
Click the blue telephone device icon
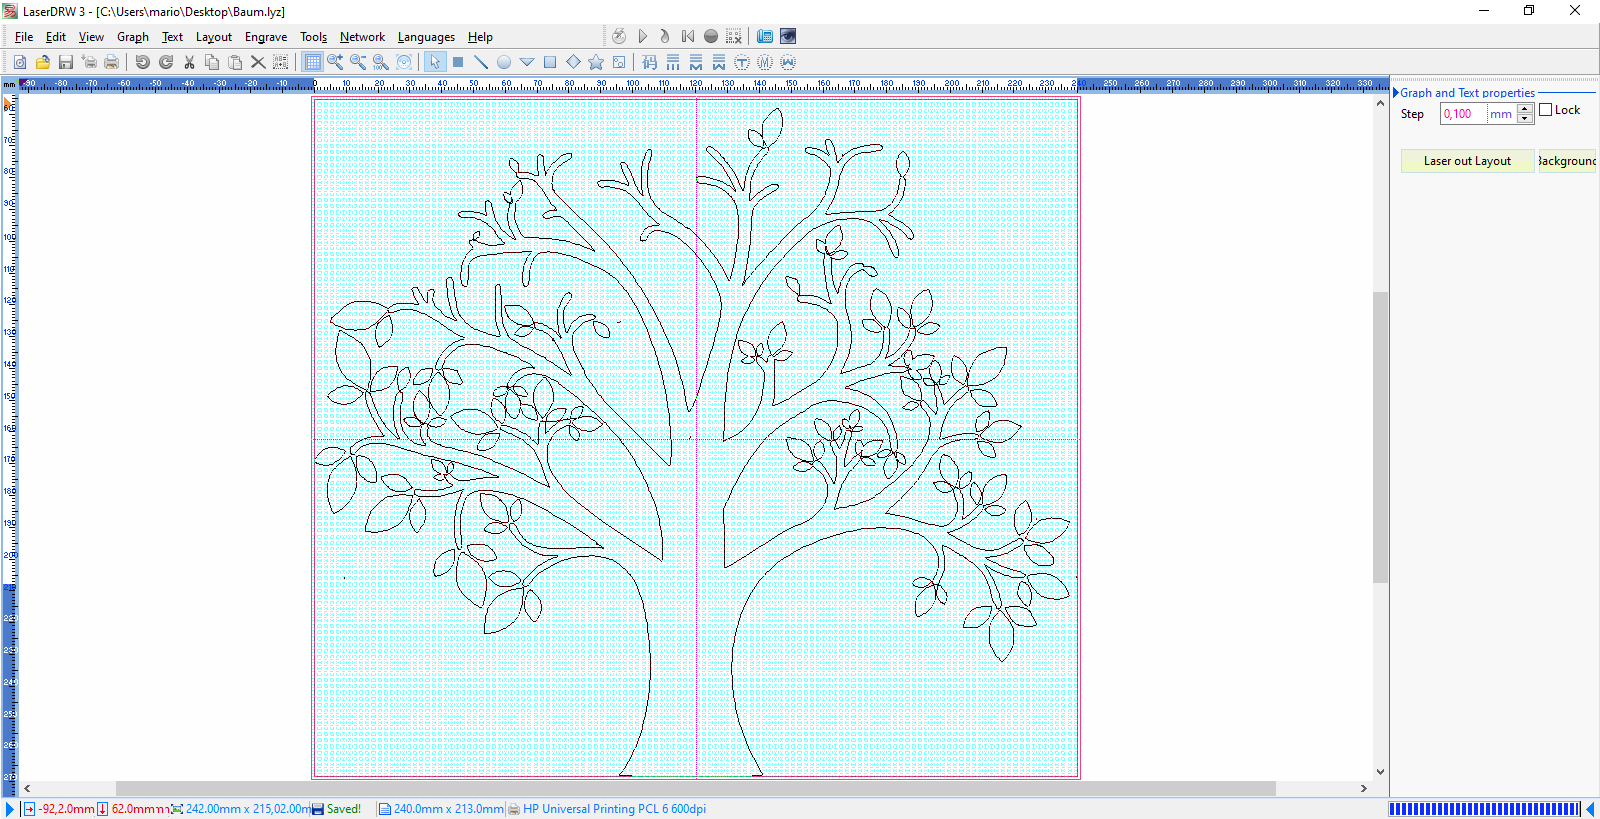click(765, 36)
